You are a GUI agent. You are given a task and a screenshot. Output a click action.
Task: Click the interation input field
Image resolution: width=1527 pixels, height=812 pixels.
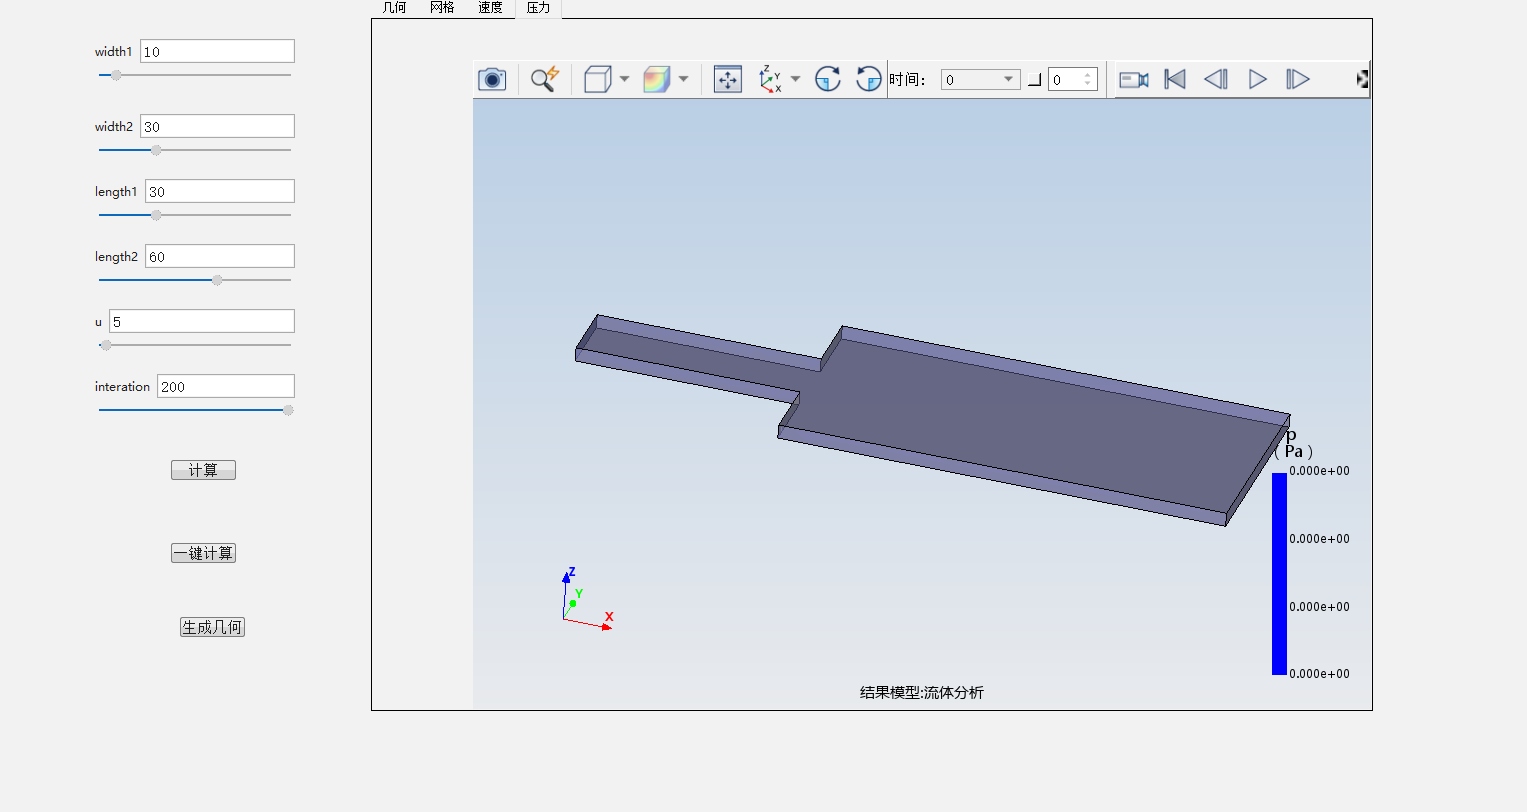click(226, 386)
